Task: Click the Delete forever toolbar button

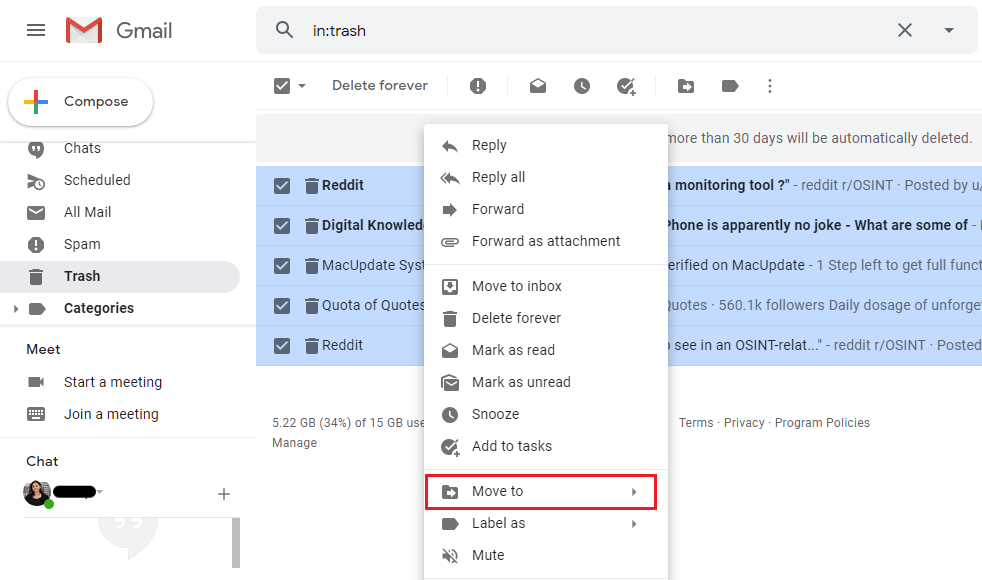Action: click(x=380, y=85)
